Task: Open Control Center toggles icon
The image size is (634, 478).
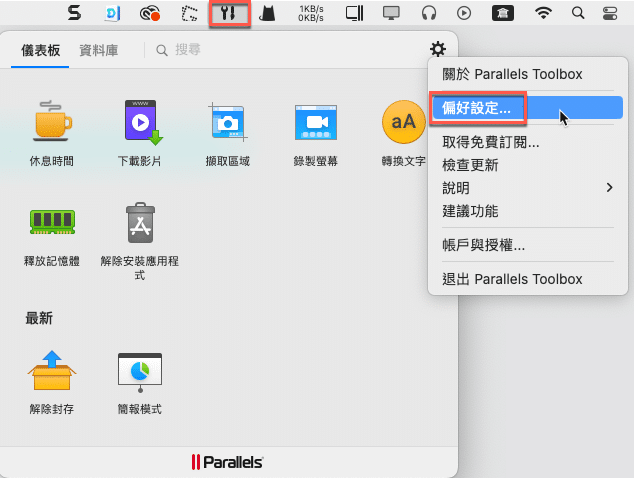Action: (610, 13)
